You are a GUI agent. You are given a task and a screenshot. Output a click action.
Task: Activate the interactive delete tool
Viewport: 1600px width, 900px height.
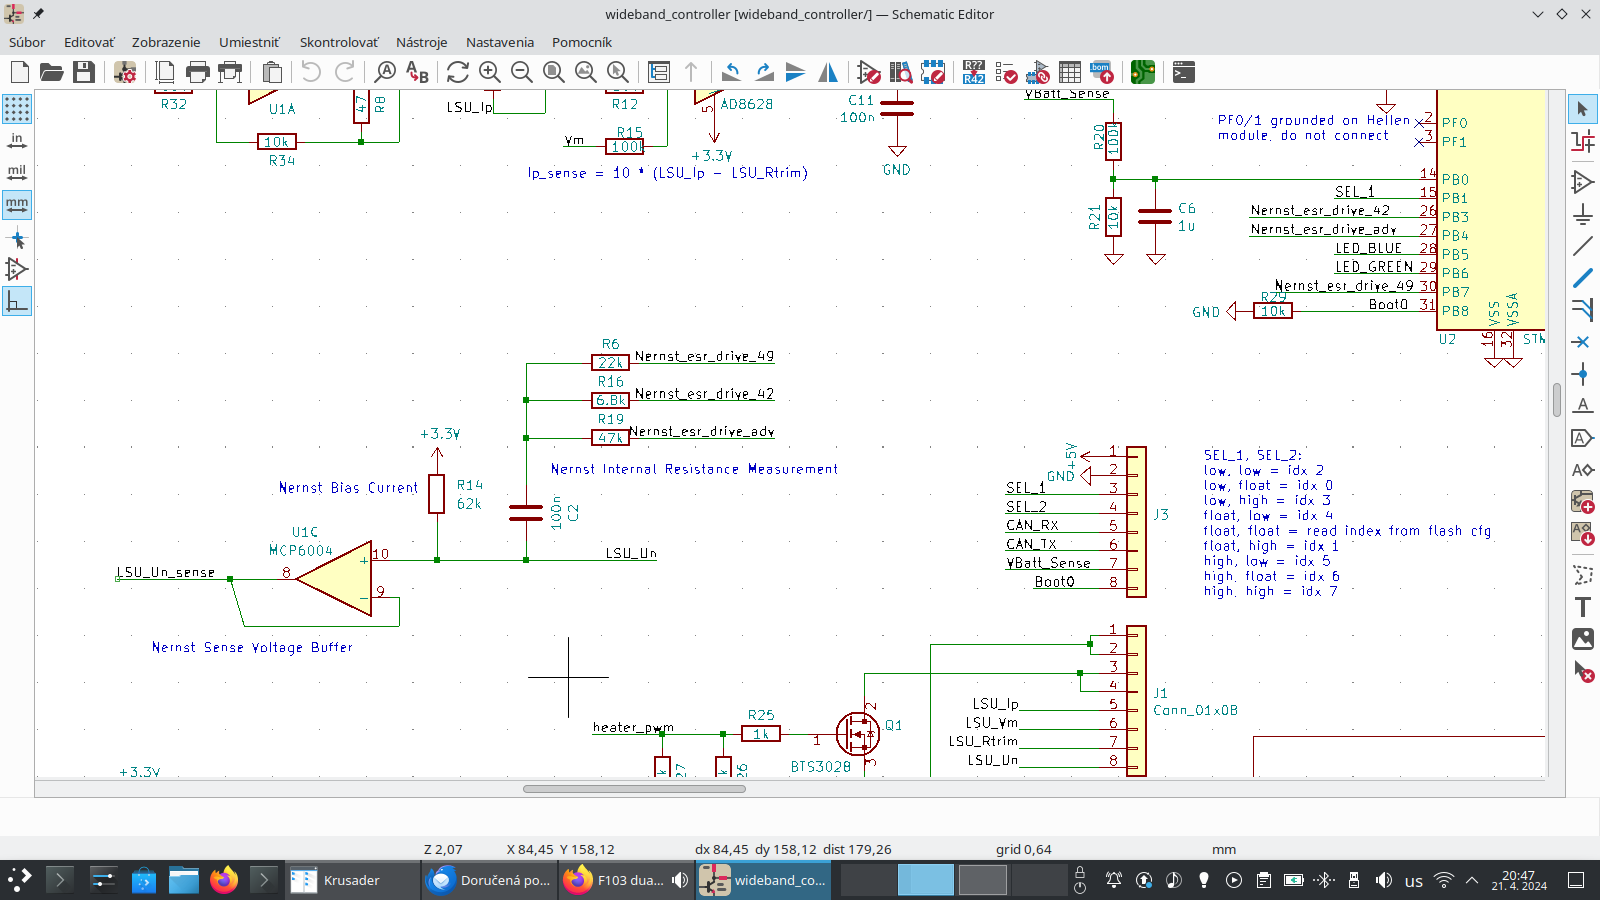tap(1582, 672)
